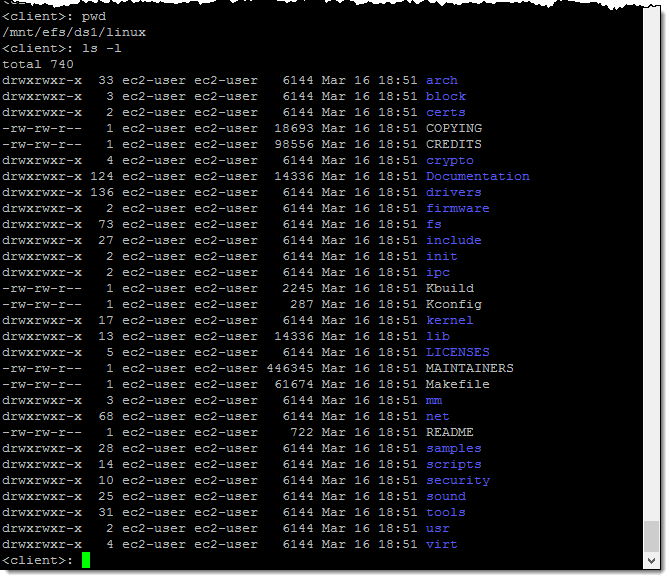Click the vertical scrollbar thumb
The height and width of the screenshot is (580, 671).
pyautogui.click(x=652, y=536)
